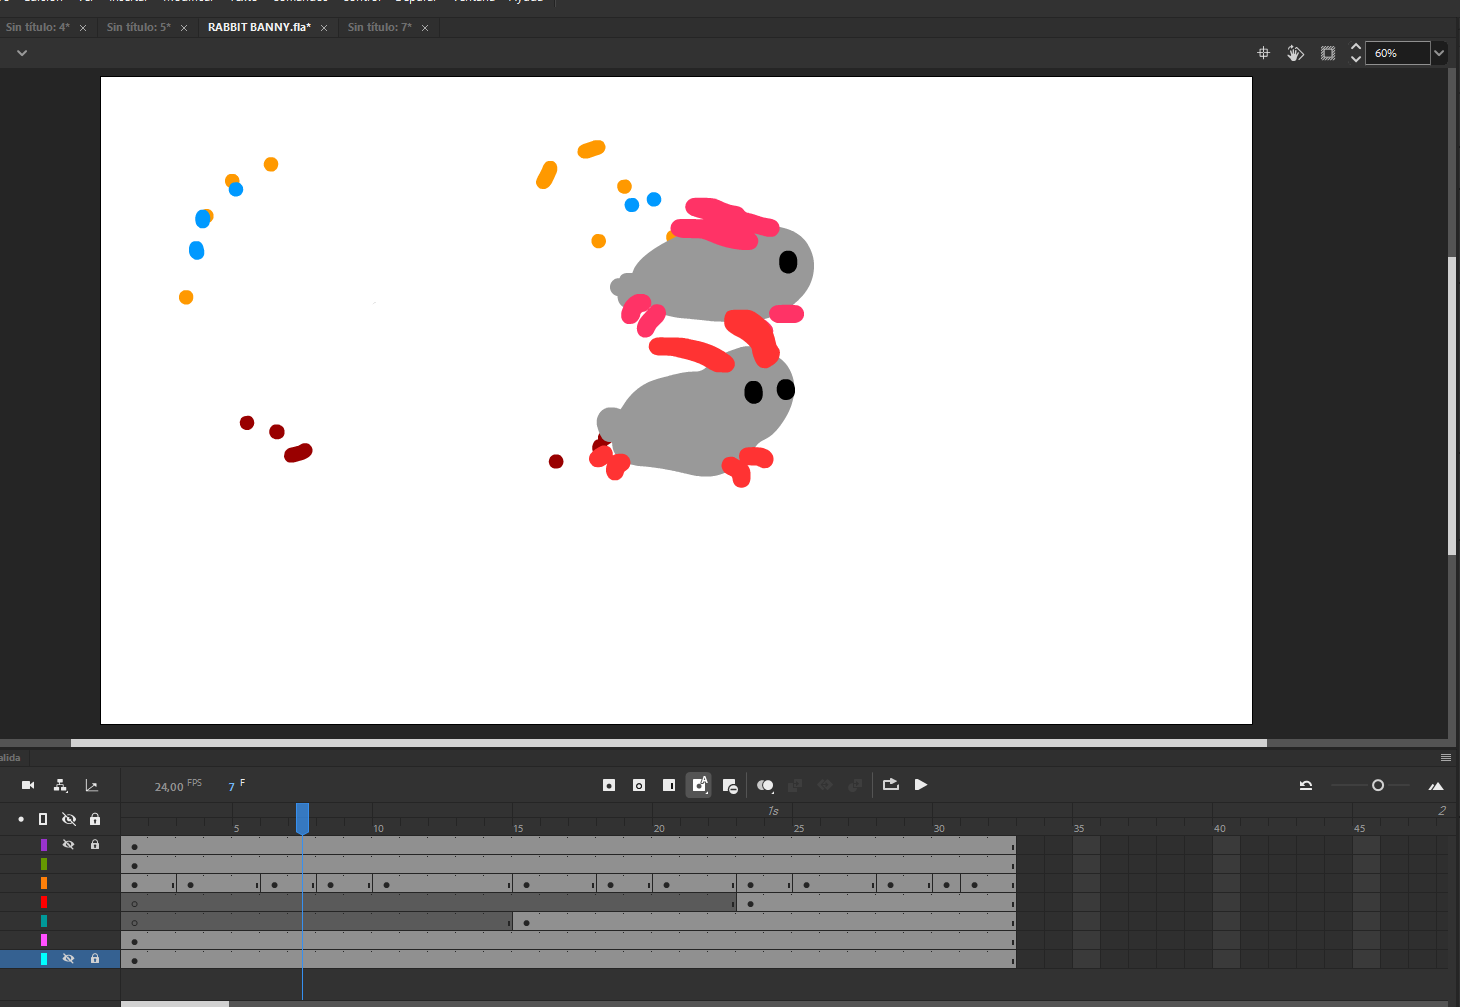
Task: Toggle the timeline camera icon
Action: [28, 785]
